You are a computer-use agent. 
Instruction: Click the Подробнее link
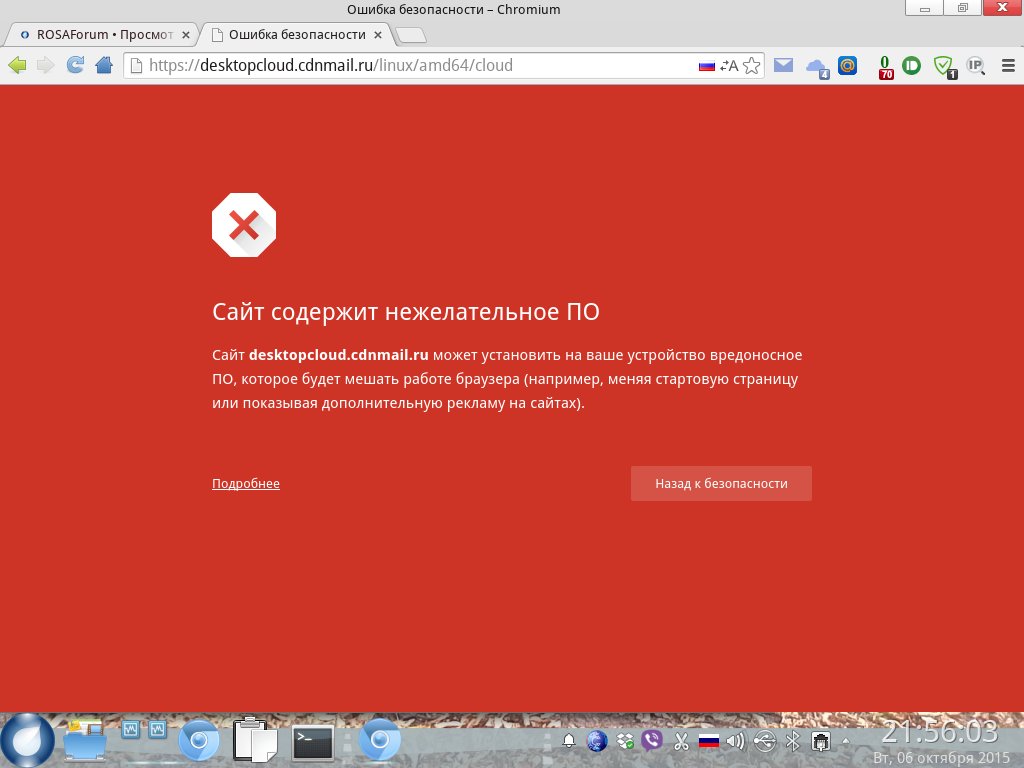pos(246,484)
